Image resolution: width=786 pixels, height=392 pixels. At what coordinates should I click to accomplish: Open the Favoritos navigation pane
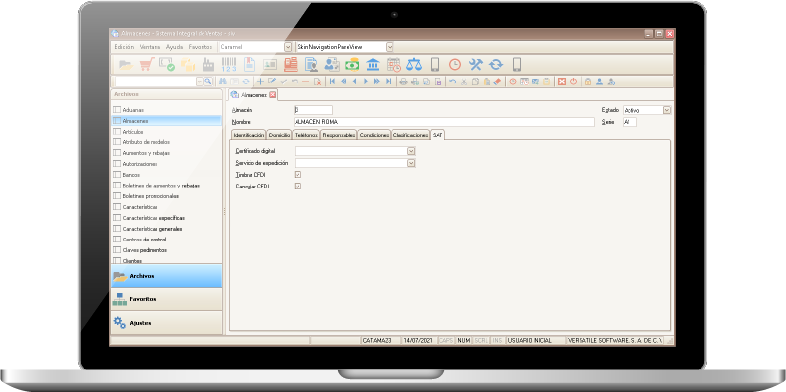click(x=166, y=299)
